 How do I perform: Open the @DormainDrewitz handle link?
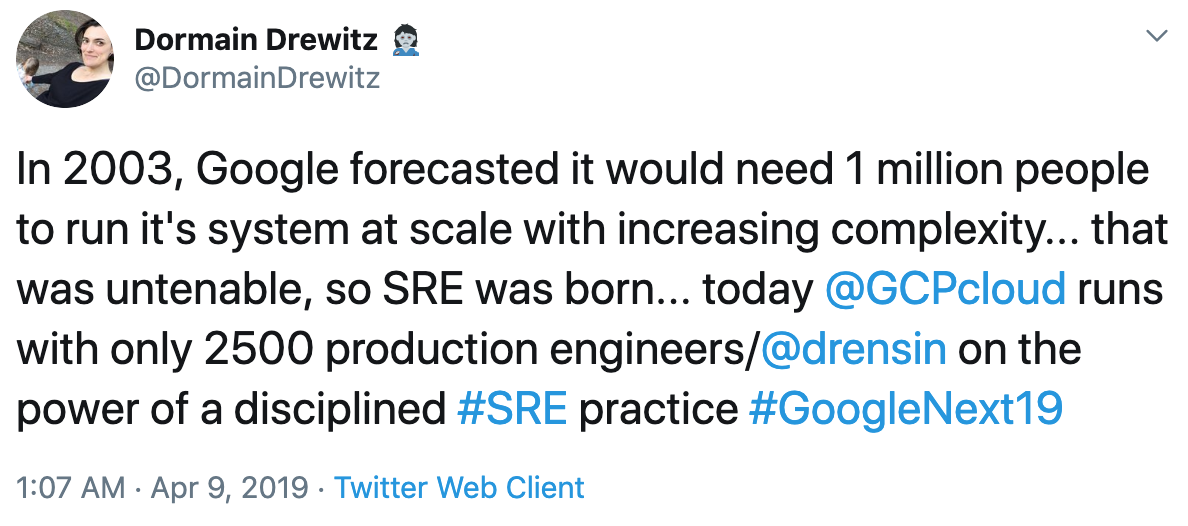coord(257,77)
